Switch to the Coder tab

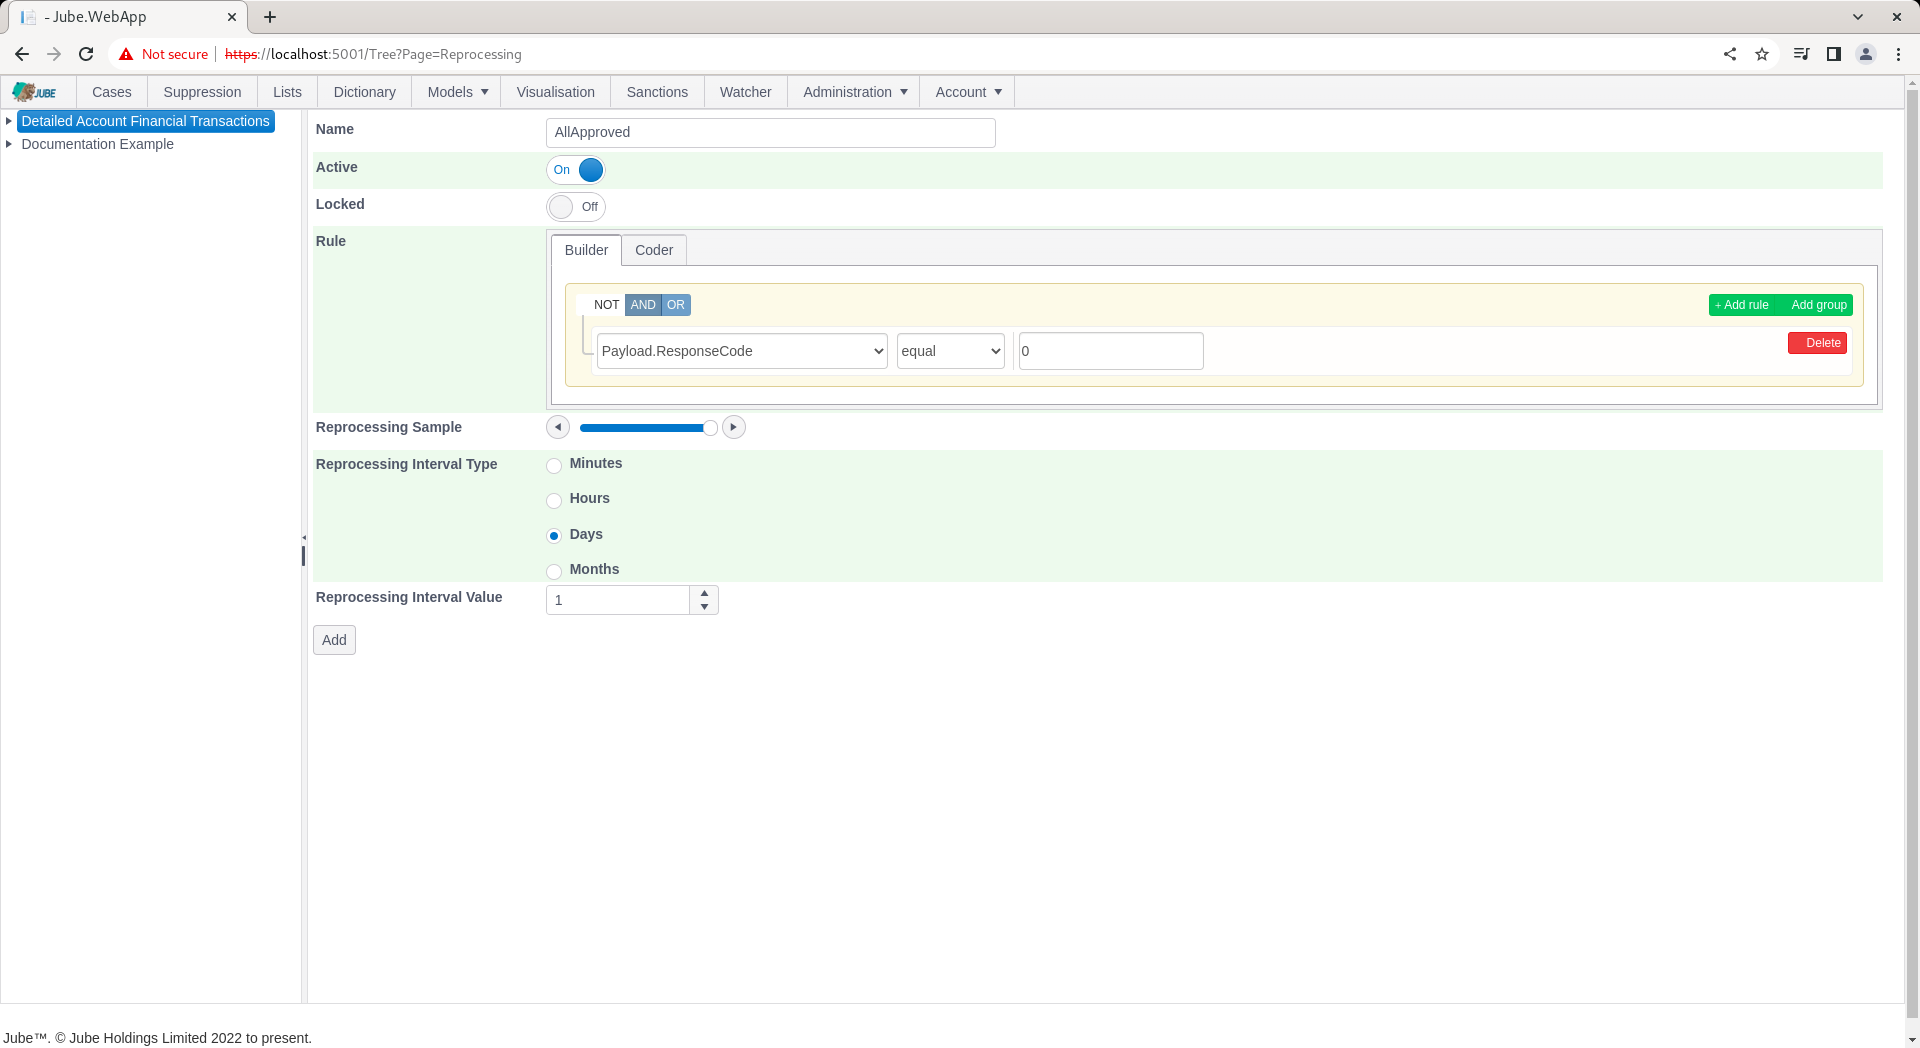coord(654,250)
